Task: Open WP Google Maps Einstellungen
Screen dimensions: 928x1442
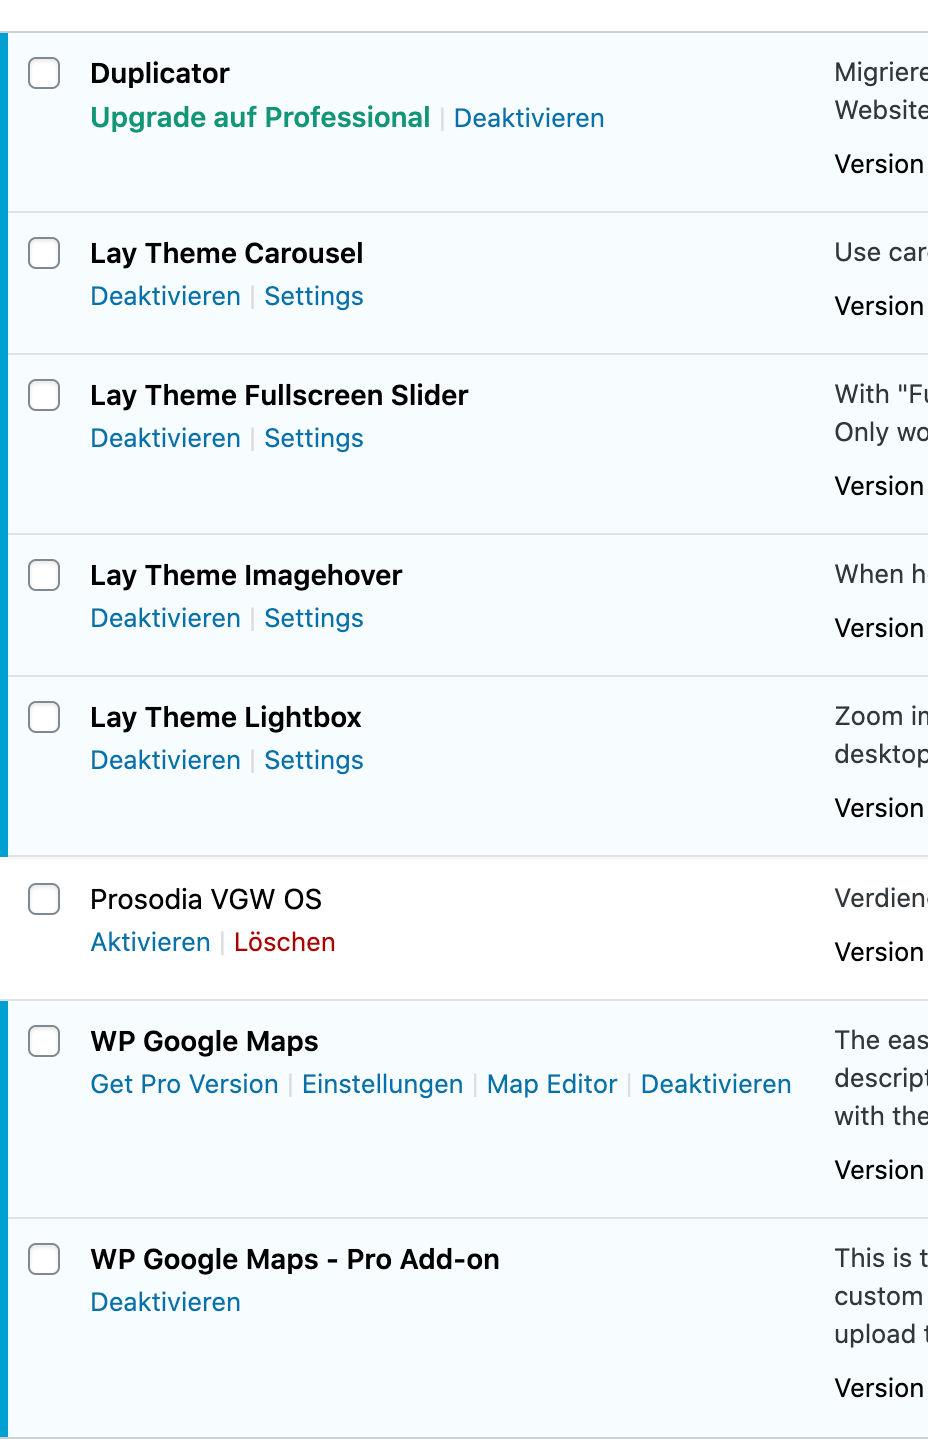Action: [x=382, y=1084]
